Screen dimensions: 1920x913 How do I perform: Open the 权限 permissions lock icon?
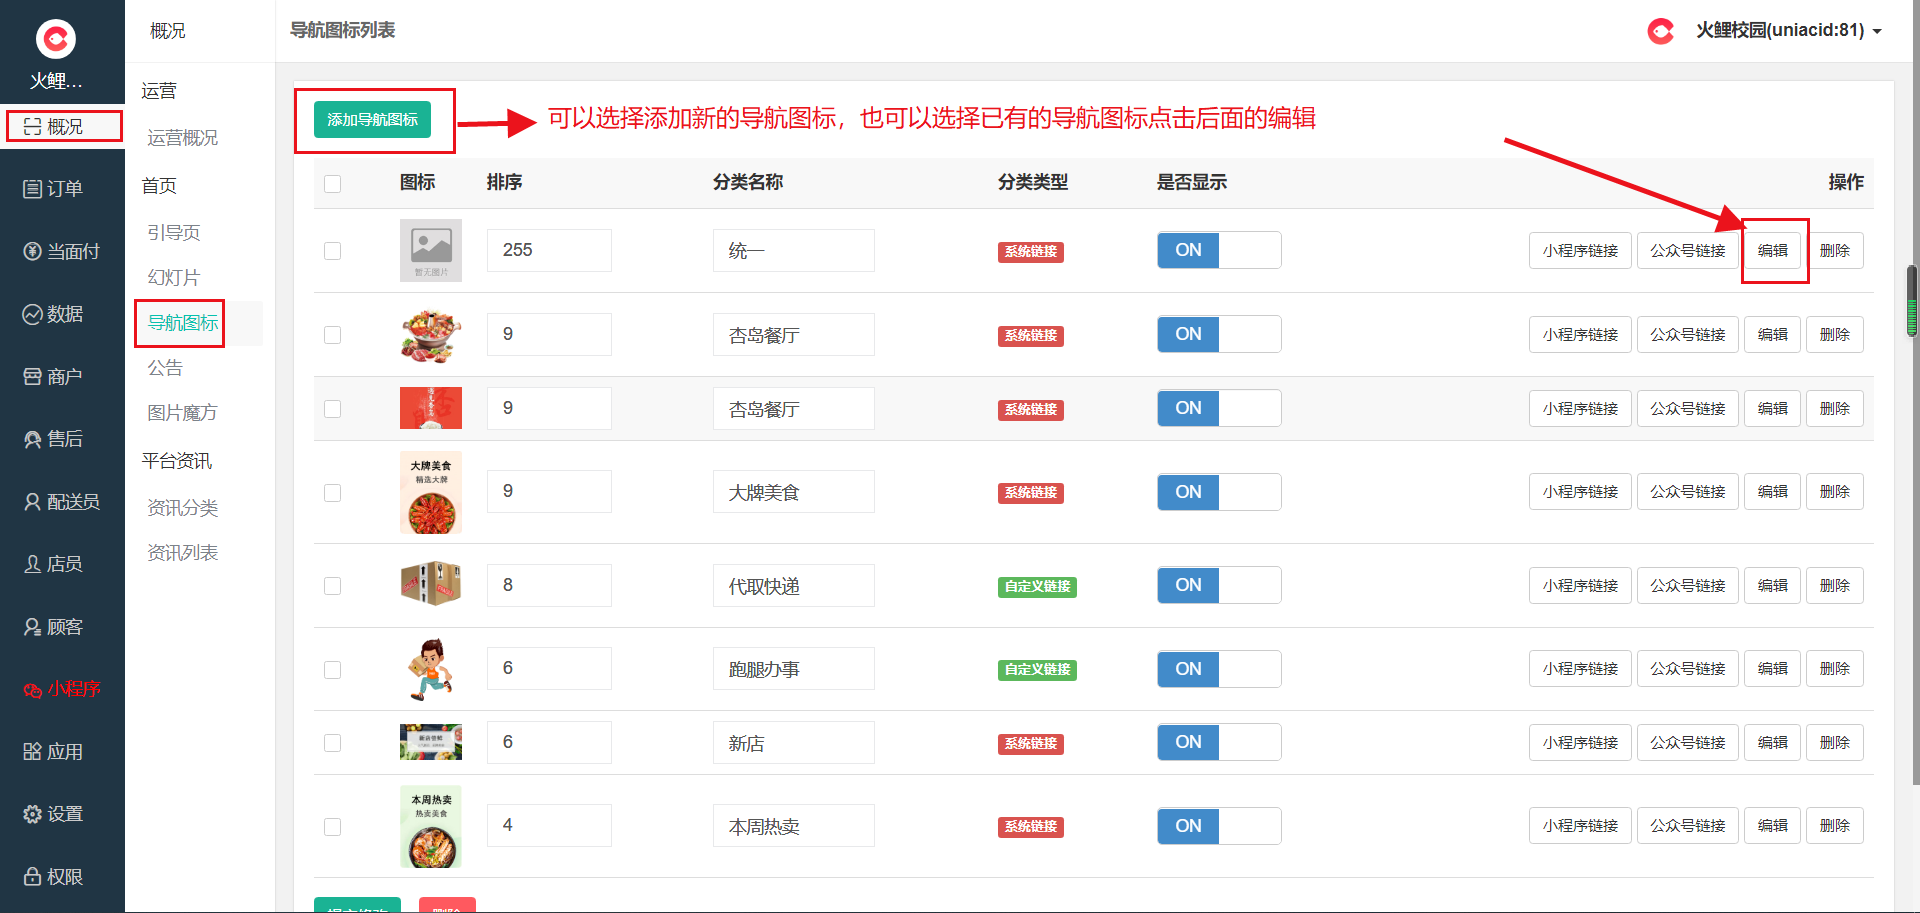tap(33, 877)
